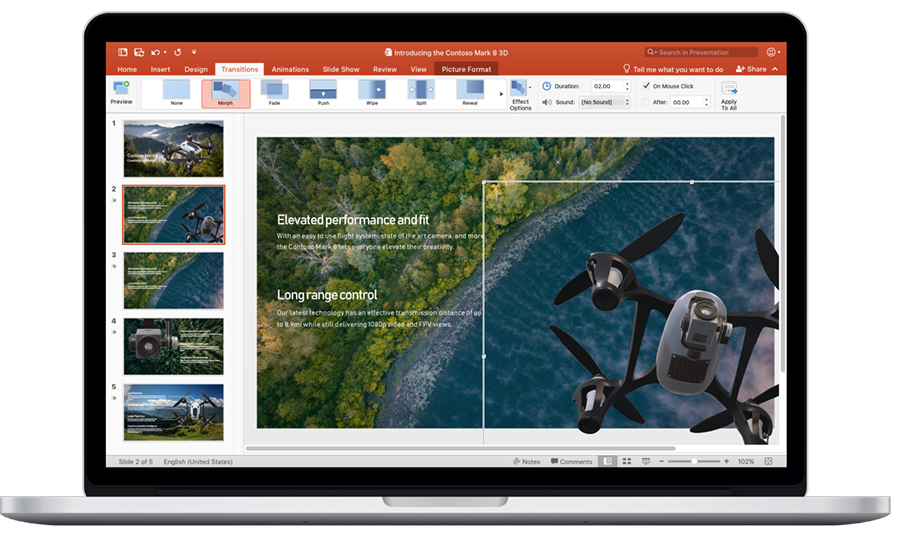Switch to the Picture Format tab
The height and width of the screenshot is (534, 900).
click(466, 69)
